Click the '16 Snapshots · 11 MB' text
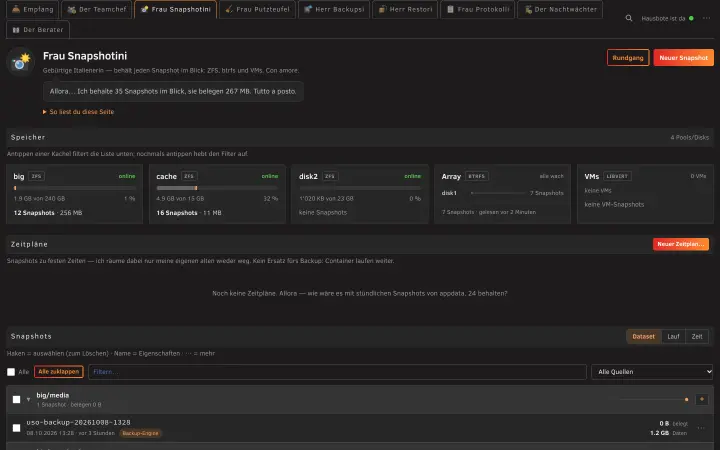 pyautogui.click(x=189, y=213)
